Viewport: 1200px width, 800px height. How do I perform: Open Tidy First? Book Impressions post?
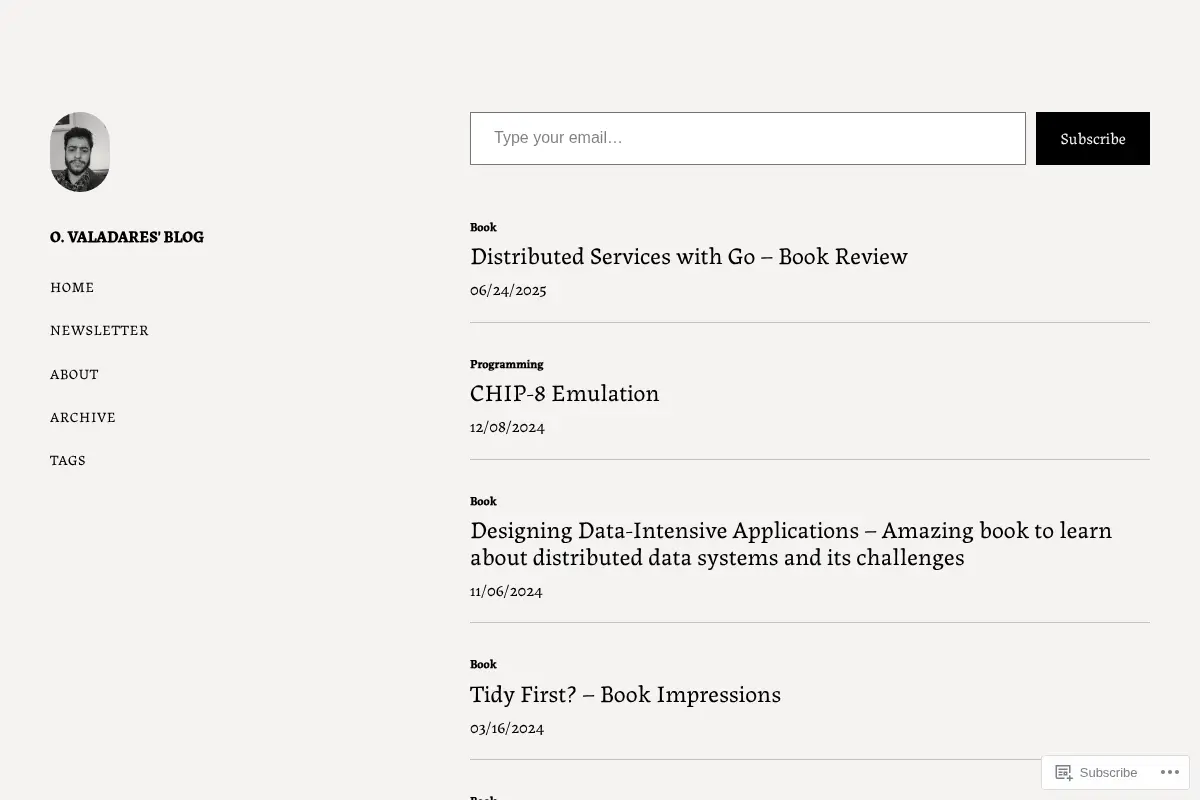pos(625,694)
